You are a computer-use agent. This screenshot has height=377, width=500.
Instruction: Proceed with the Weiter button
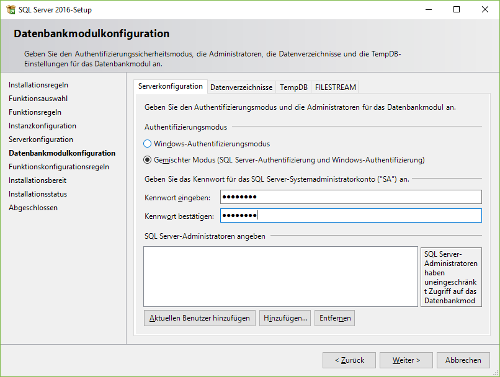click(x=406, y=360)
